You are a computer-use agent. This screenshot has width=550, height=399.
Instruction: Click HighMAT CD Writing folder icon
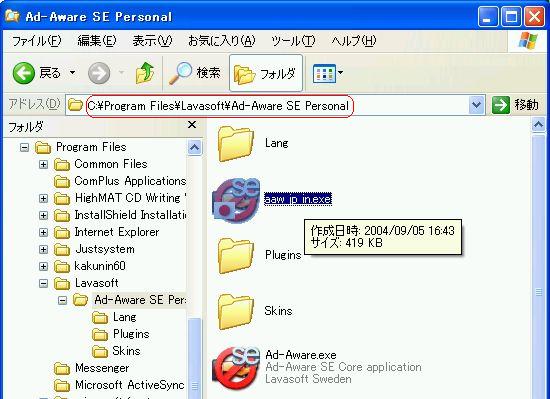pyautogui.click(x=62, y=198)
